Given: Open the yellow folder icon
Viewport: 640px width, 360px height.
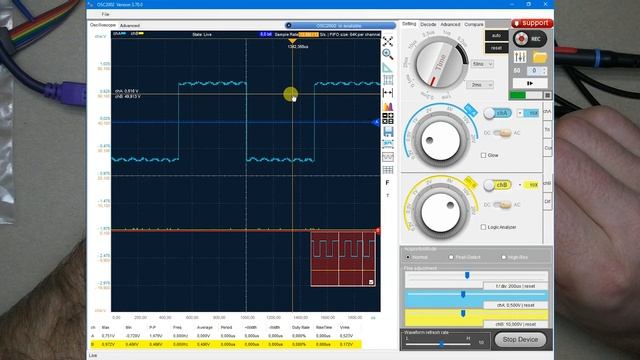Looking at the screenshot, I should coord(540,57).
